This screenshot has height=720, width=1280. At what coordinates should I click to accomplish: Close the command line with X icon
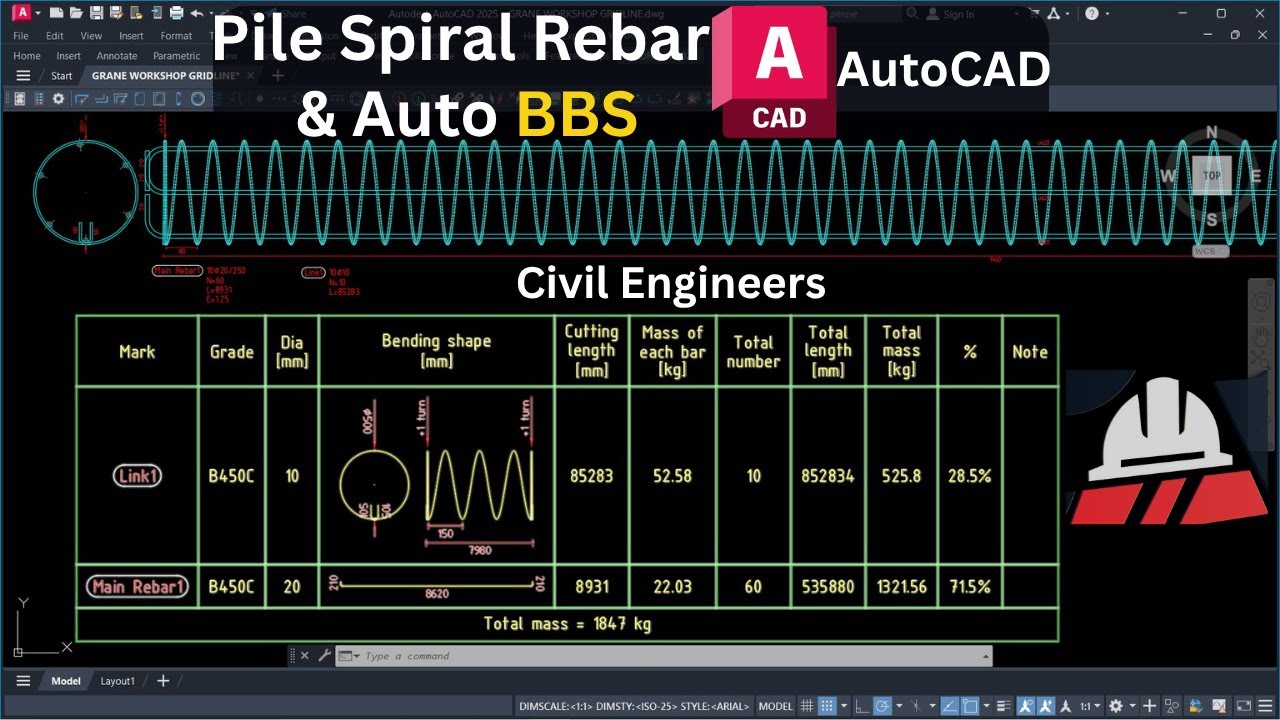click(305, 656)
